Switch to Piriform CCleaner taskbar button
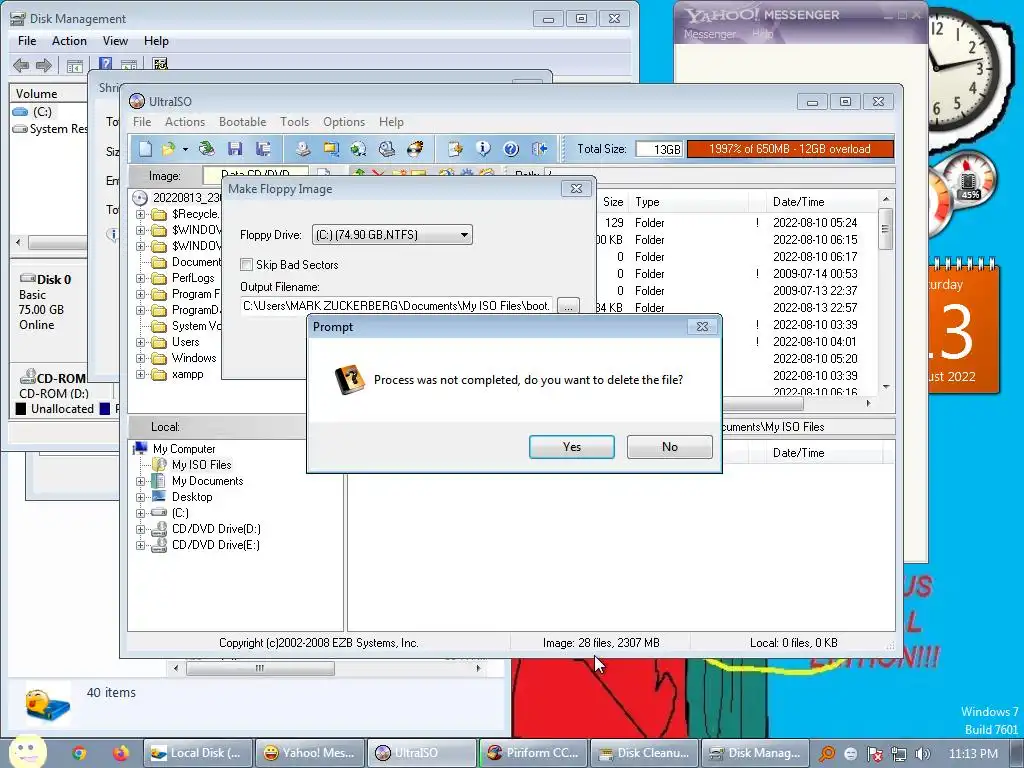Image resolution: width=1024 pixels, height=768 pixels. [534, 753]
